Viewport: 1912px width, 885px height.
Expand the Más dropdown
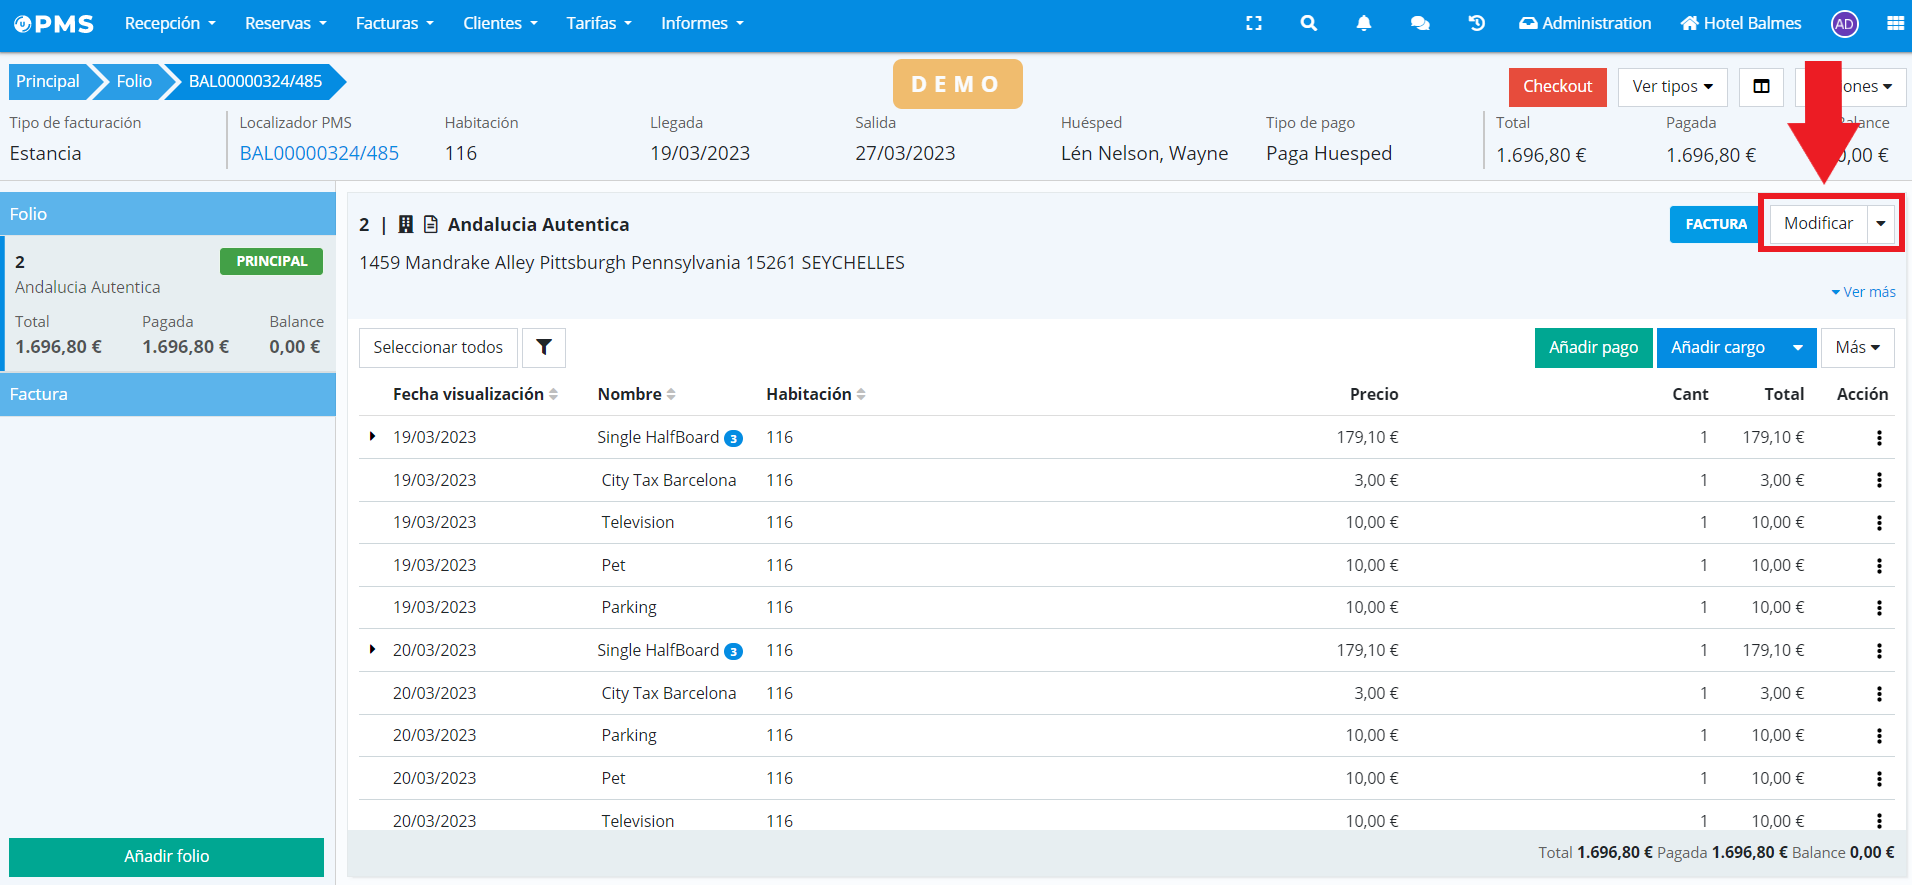[x=1857, y=348]
